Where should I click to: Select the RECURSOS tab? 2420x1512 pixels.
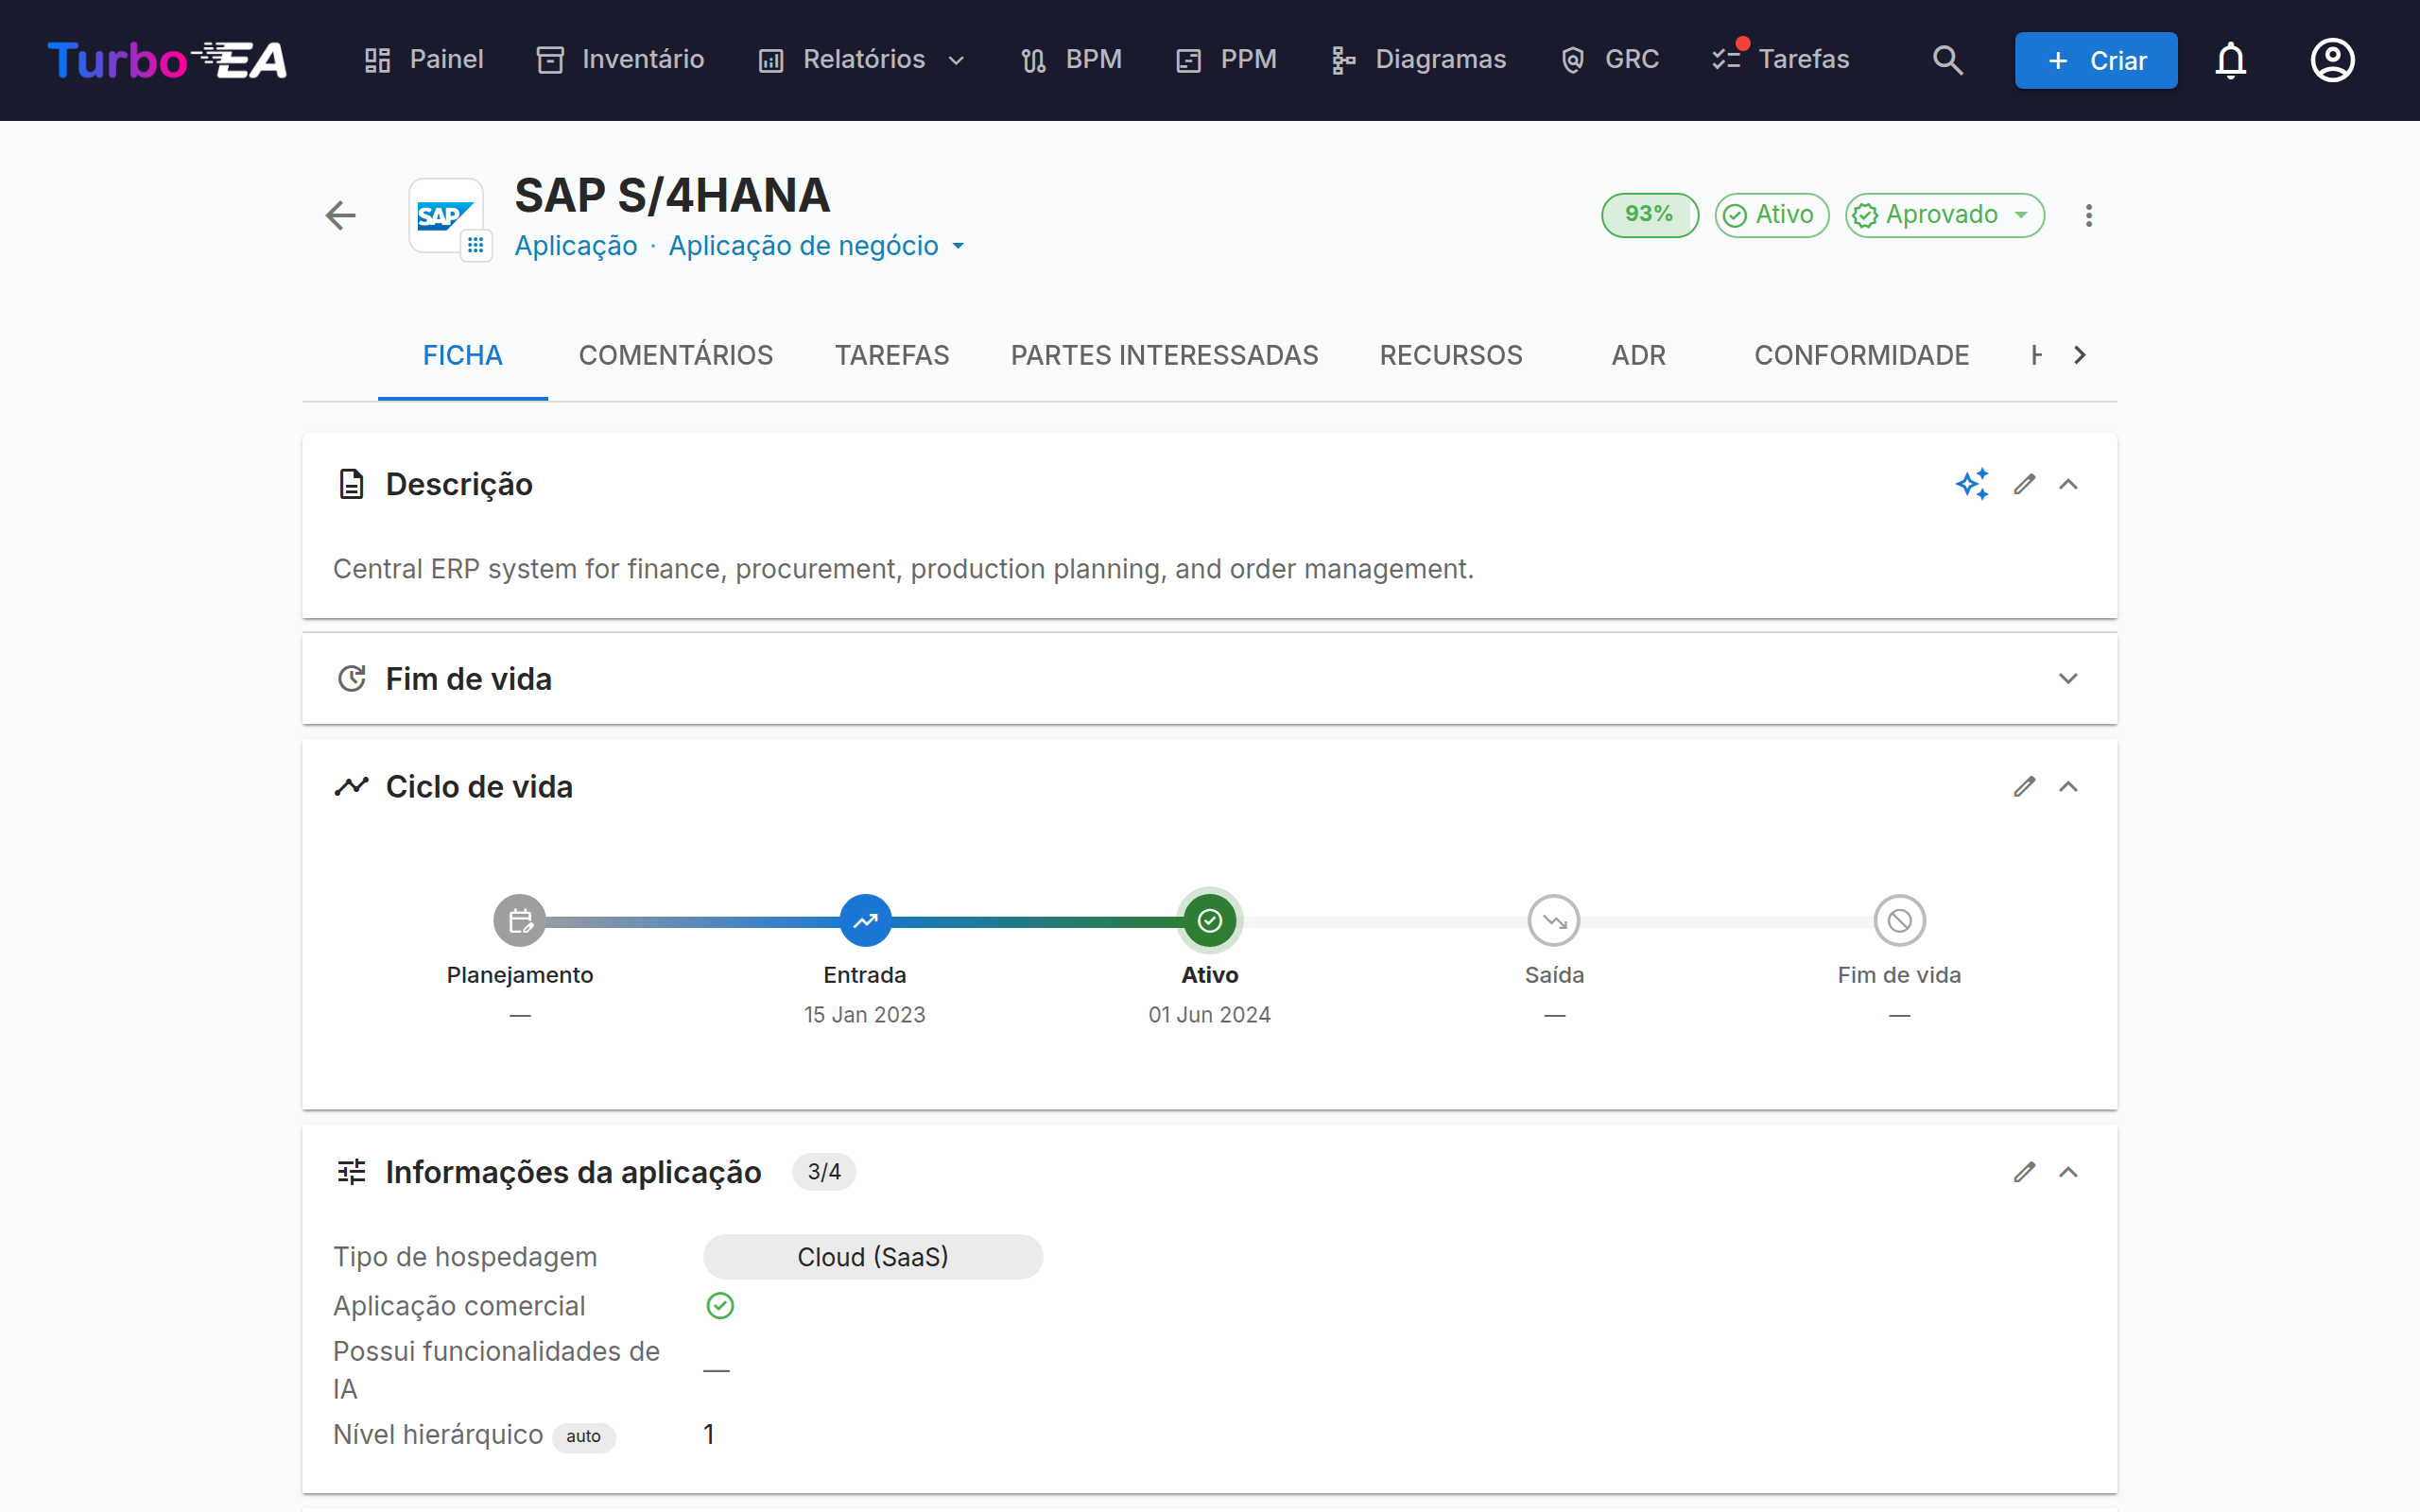coord(1451,355)
